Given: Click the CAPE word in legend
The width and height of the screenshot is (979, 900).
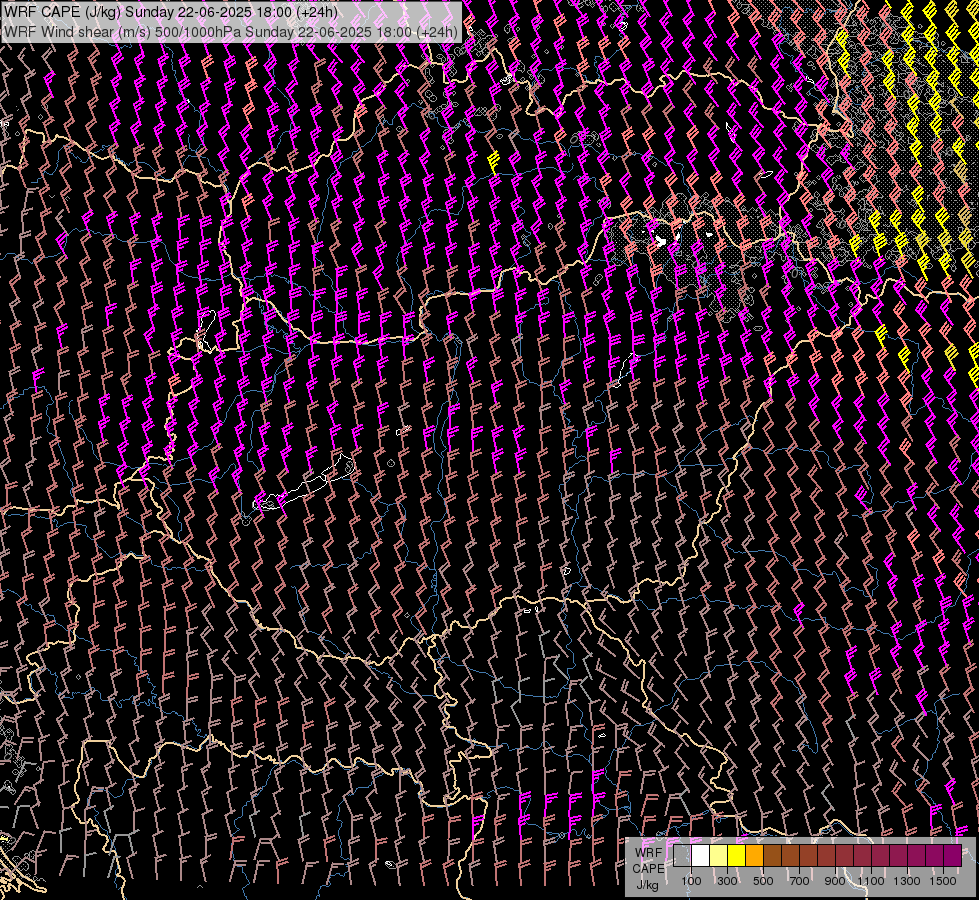Looking at the screenshot, I should pos(648,869).
